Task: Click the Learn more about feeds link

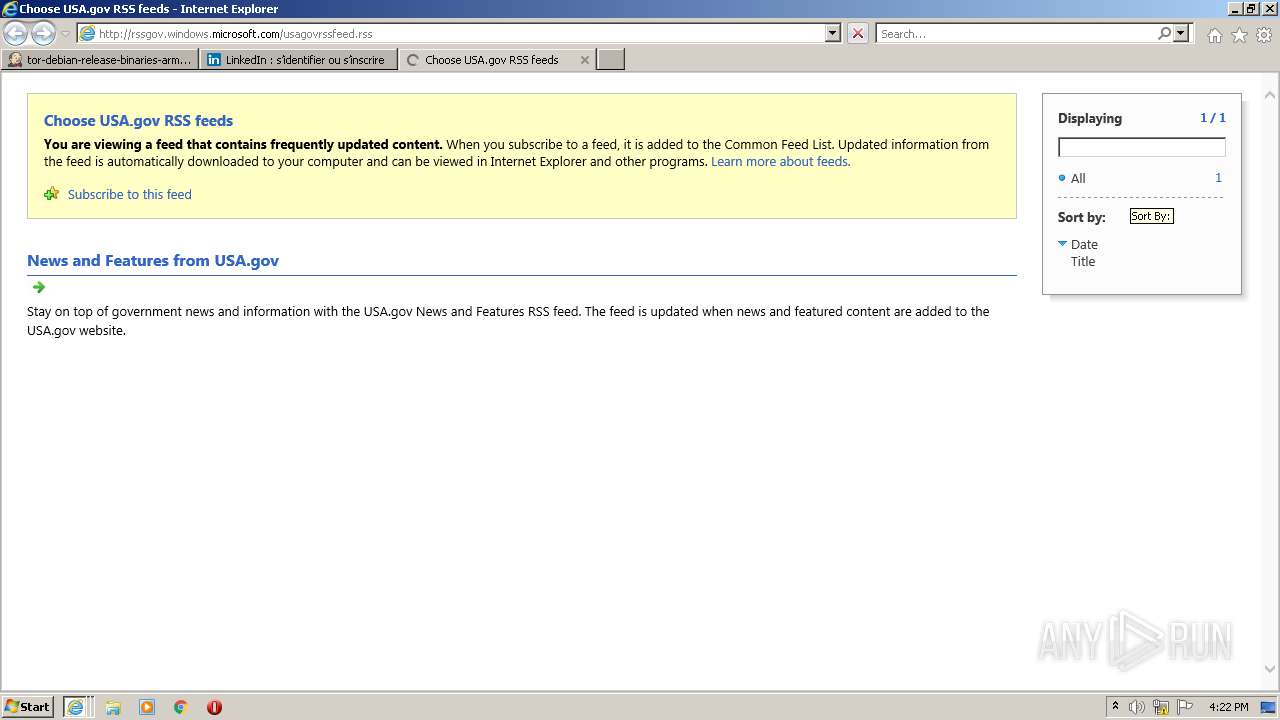Action: click(x=779, y=161)
